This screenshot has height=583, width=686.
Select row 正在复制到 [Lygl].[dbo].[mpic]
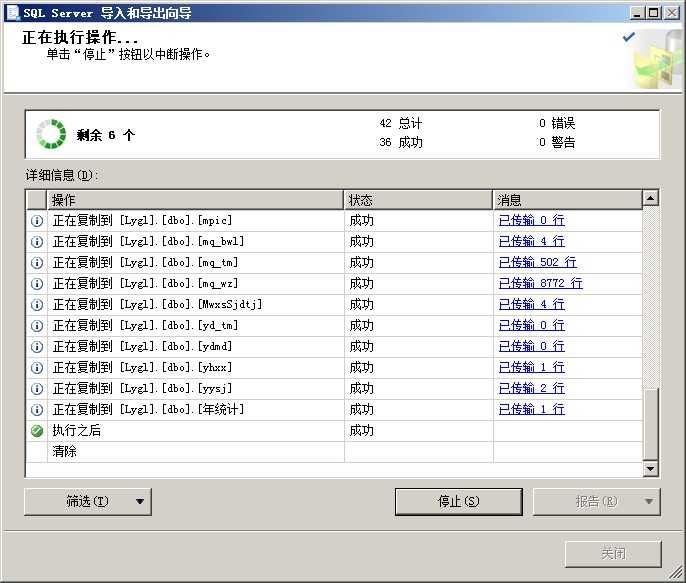coord(334,221)
